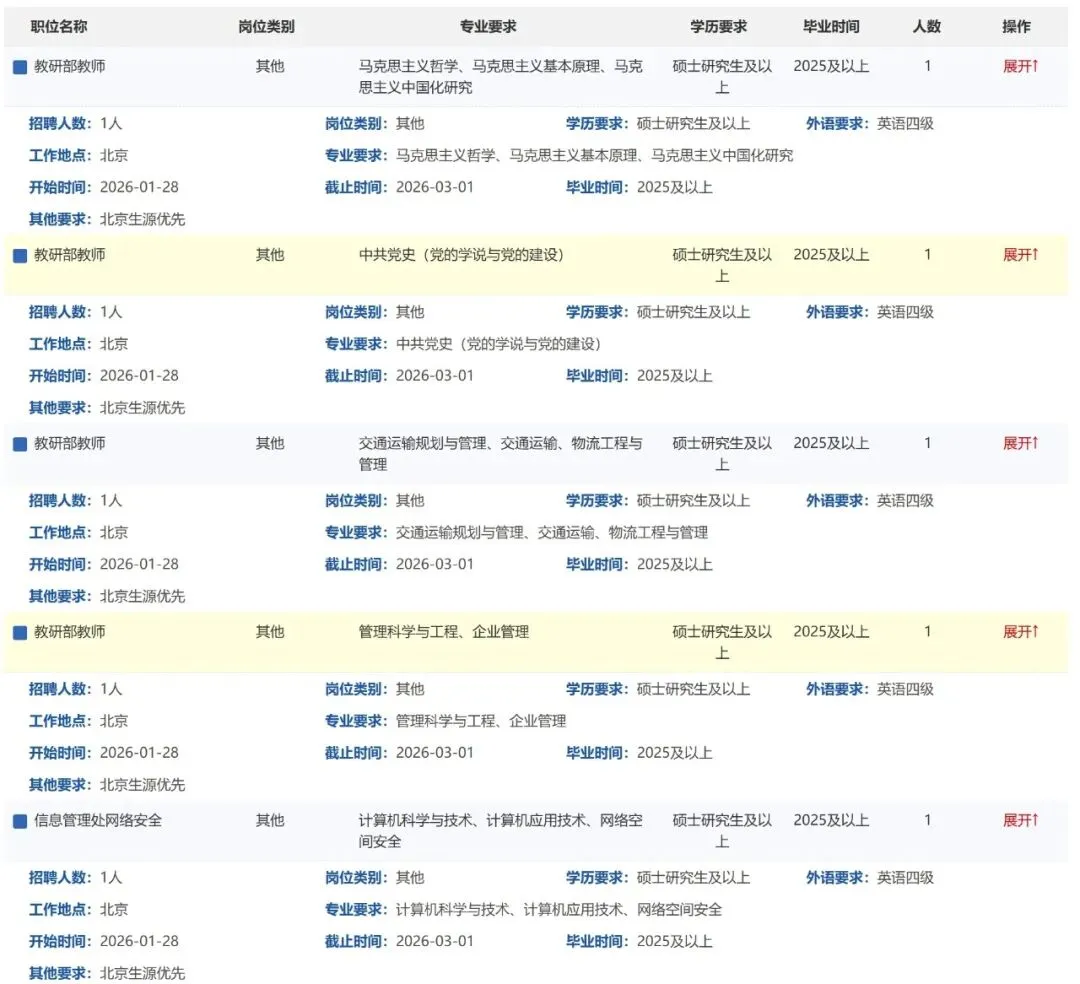This screenshot has height=984, width=1080.
Task: Click the 操作 column header
Action: coord(1017,27)
